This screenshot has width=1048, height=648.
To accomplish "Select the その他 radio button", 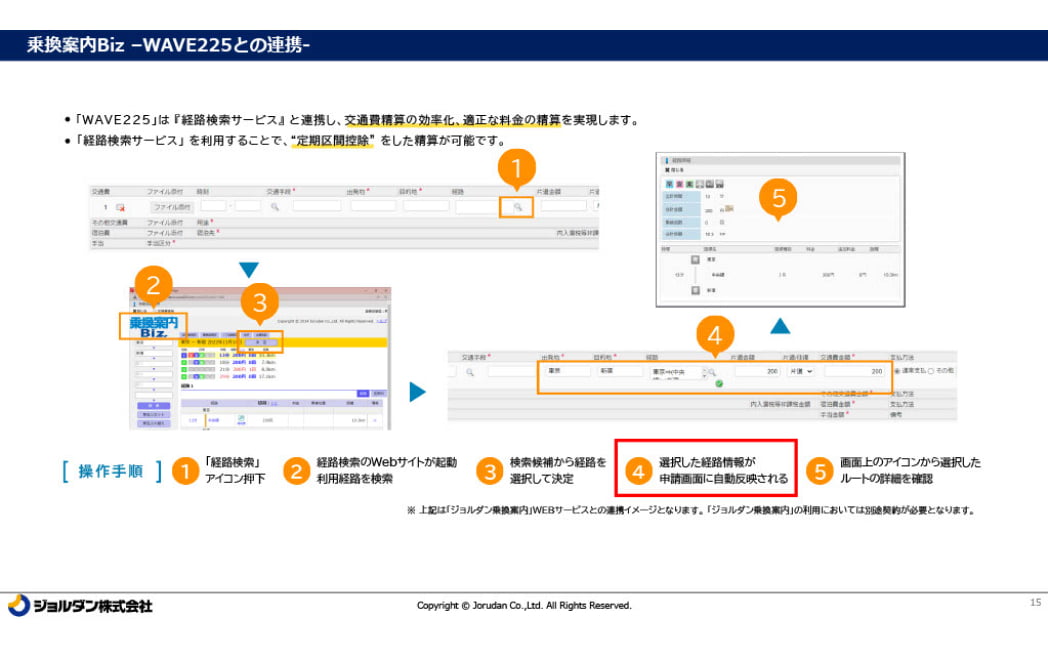I will pos(930,371).
